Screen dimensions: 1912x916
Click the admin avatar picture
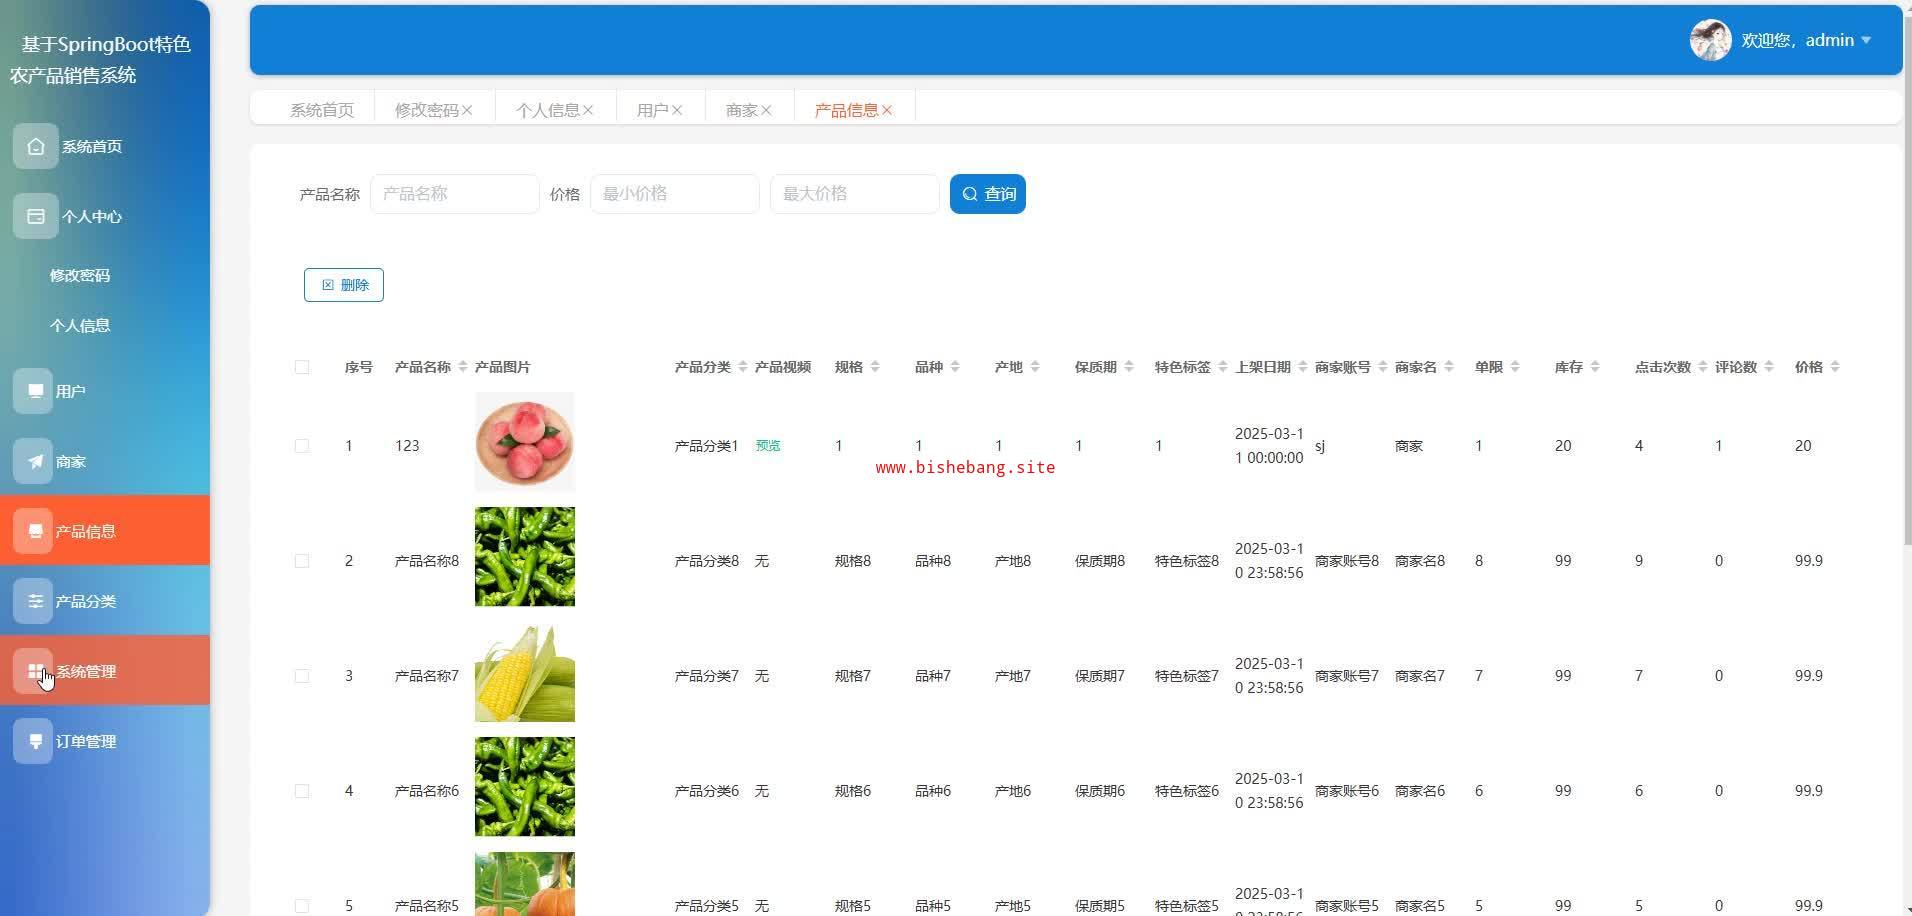click(x=1710, y=40)
